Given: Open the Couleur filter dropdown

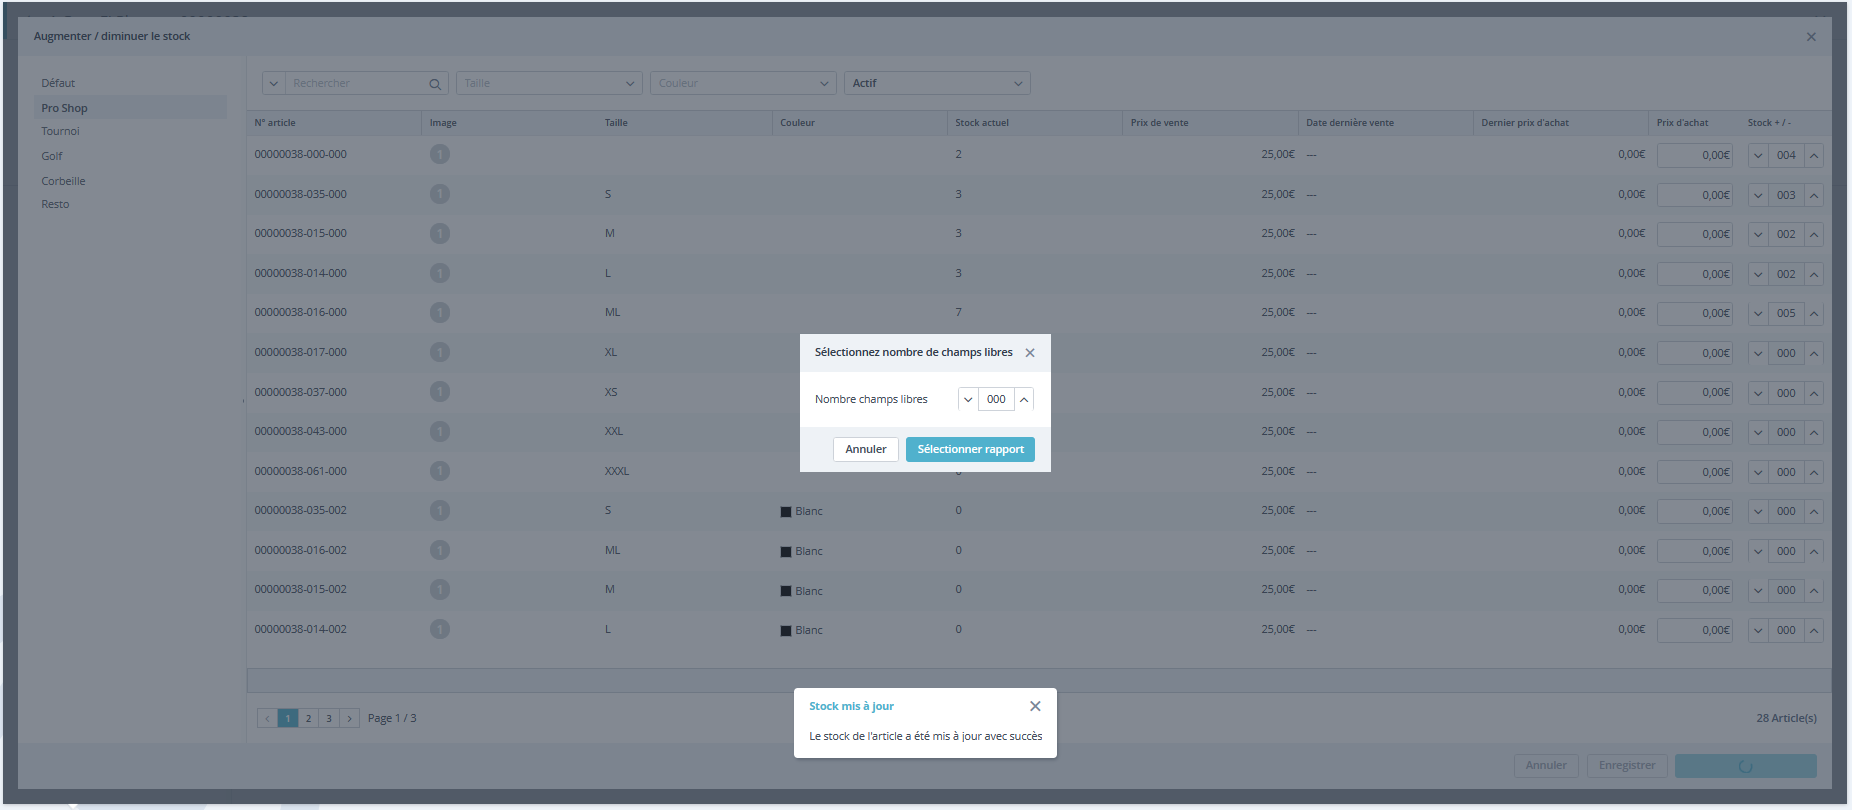Looking at the screenshot, I should tap(743, 83).
